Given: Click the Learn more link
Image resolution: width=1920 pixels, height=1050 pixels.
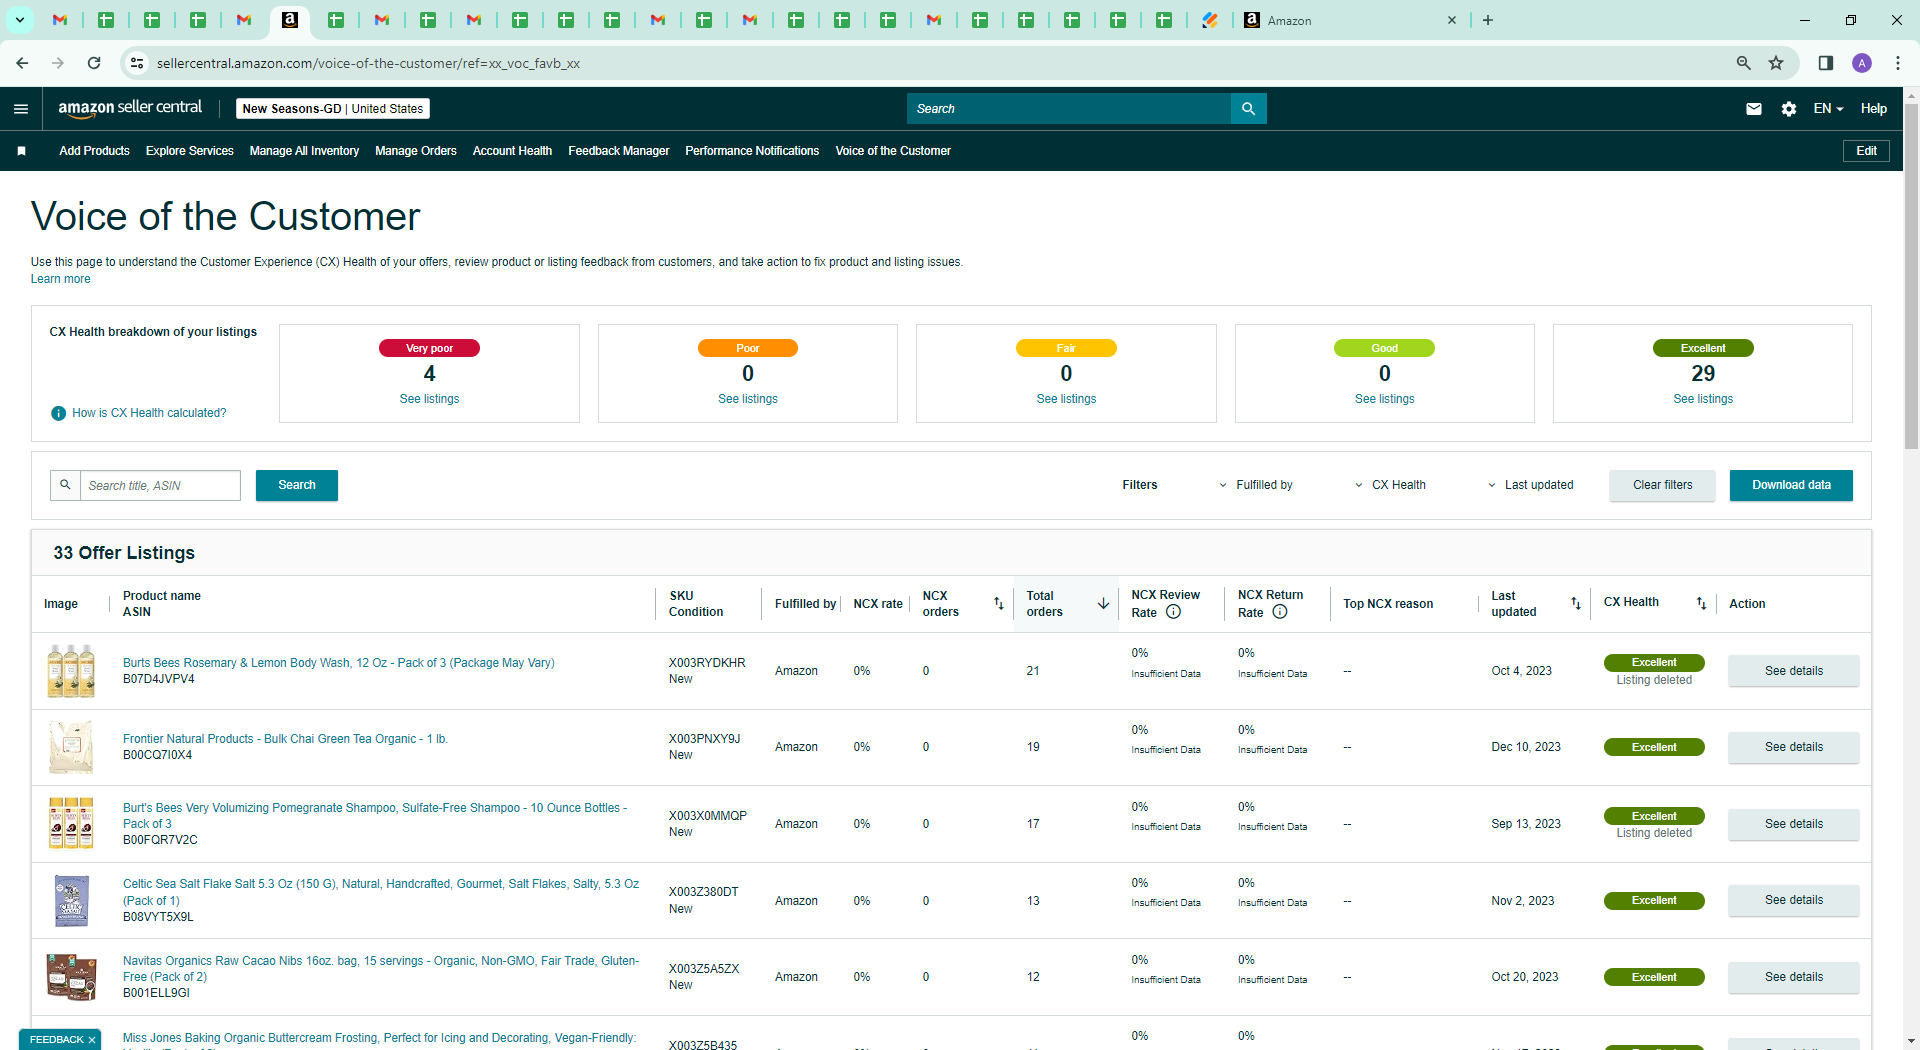Looking at the screenshot, I should click(60, 279).
